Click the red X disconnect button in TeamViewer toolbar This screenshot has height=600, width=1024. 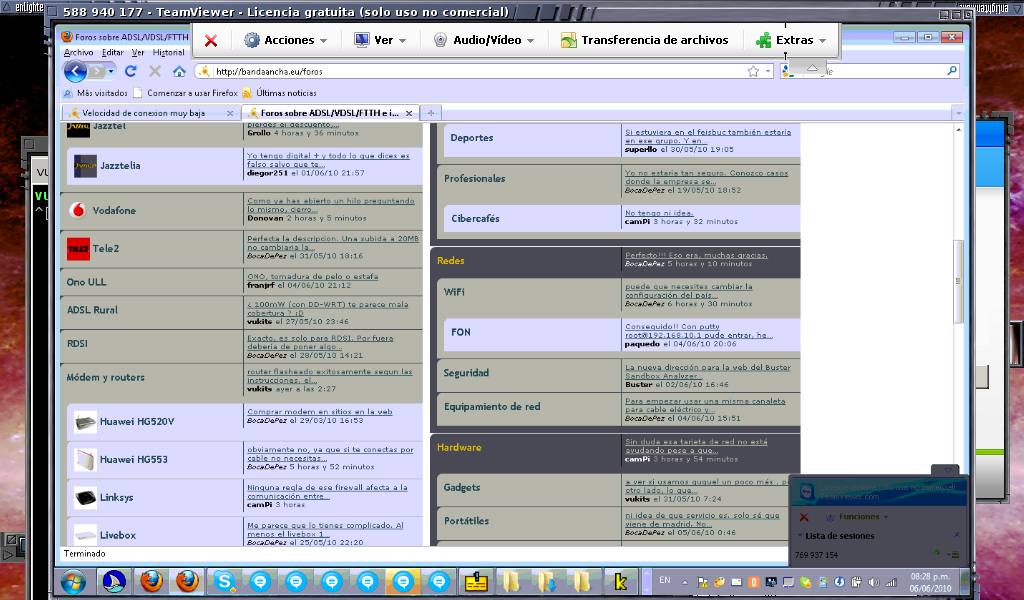[211, 41]
